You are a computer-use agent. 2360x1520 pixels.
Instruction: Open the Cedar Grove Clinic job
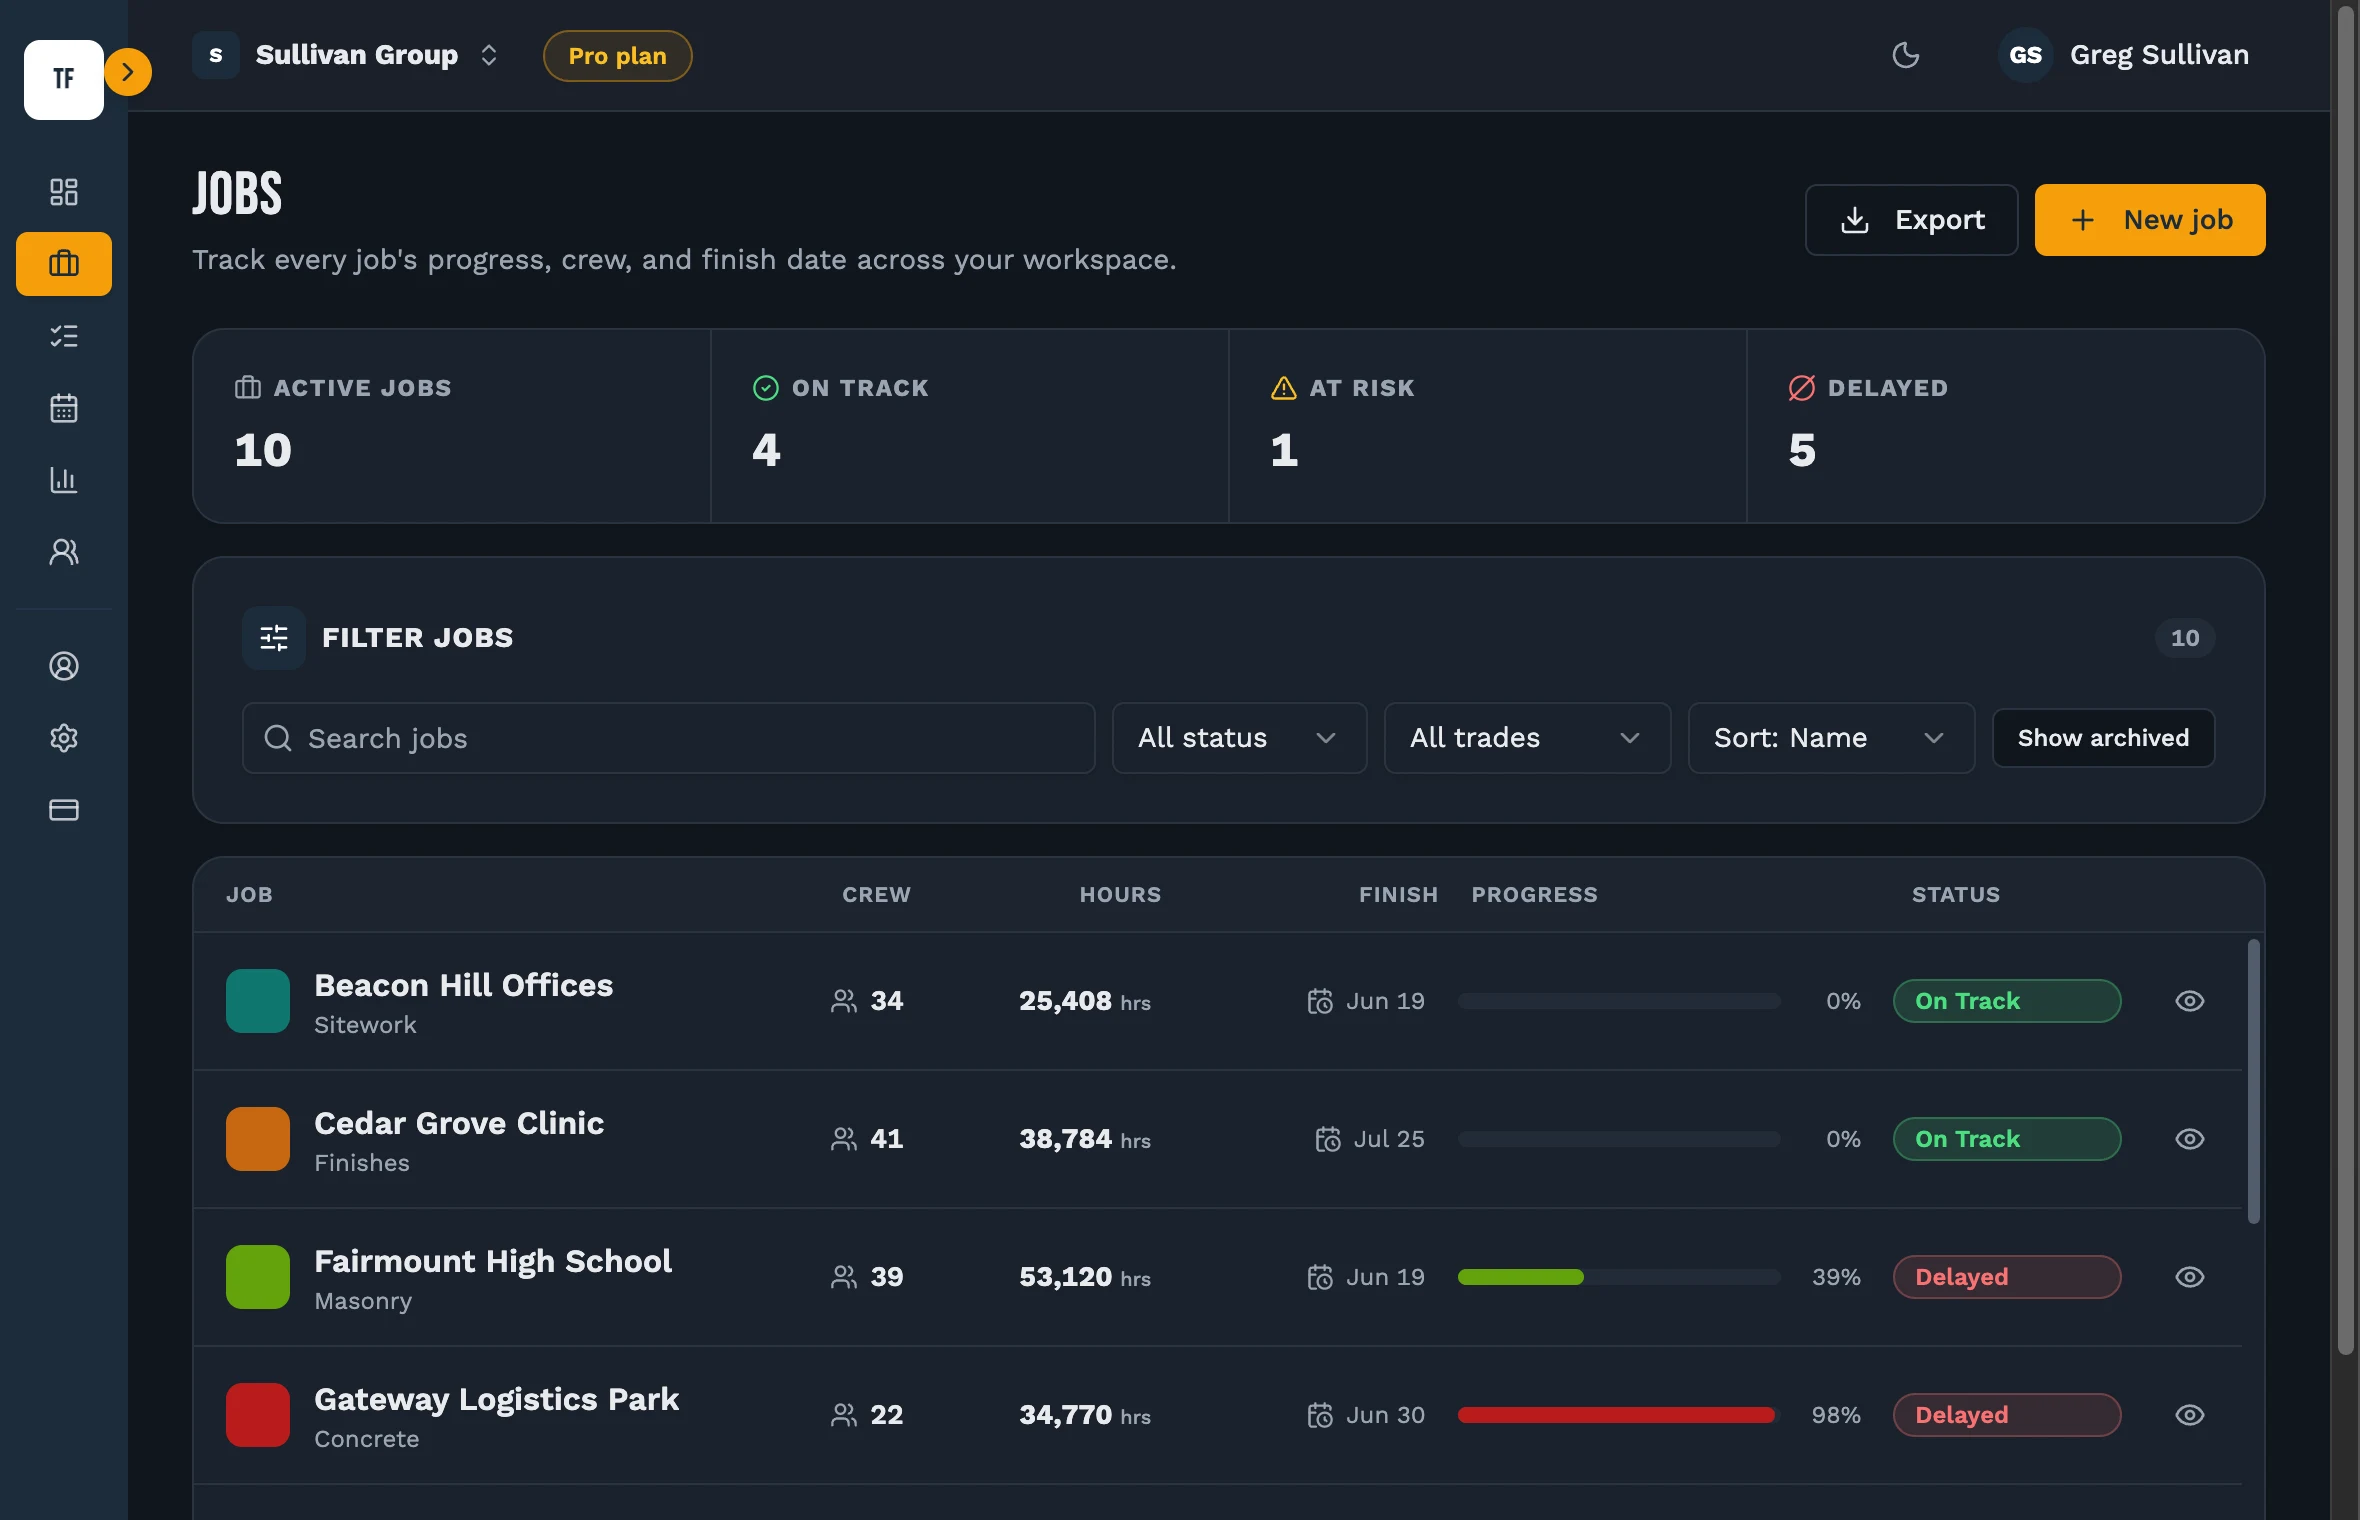pyautogui.click(x=459, y=1124)
